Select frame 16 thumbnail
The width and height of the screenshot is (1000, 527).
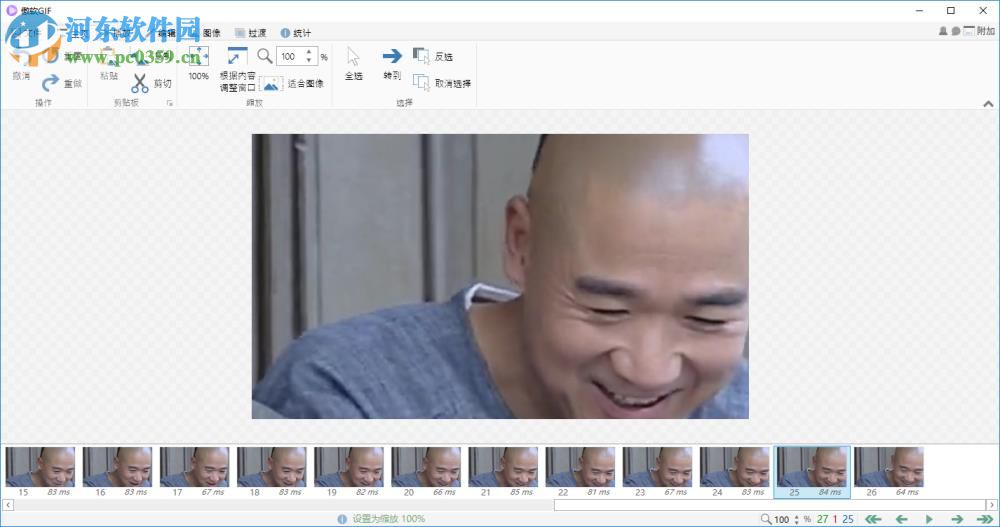(117, 467)
